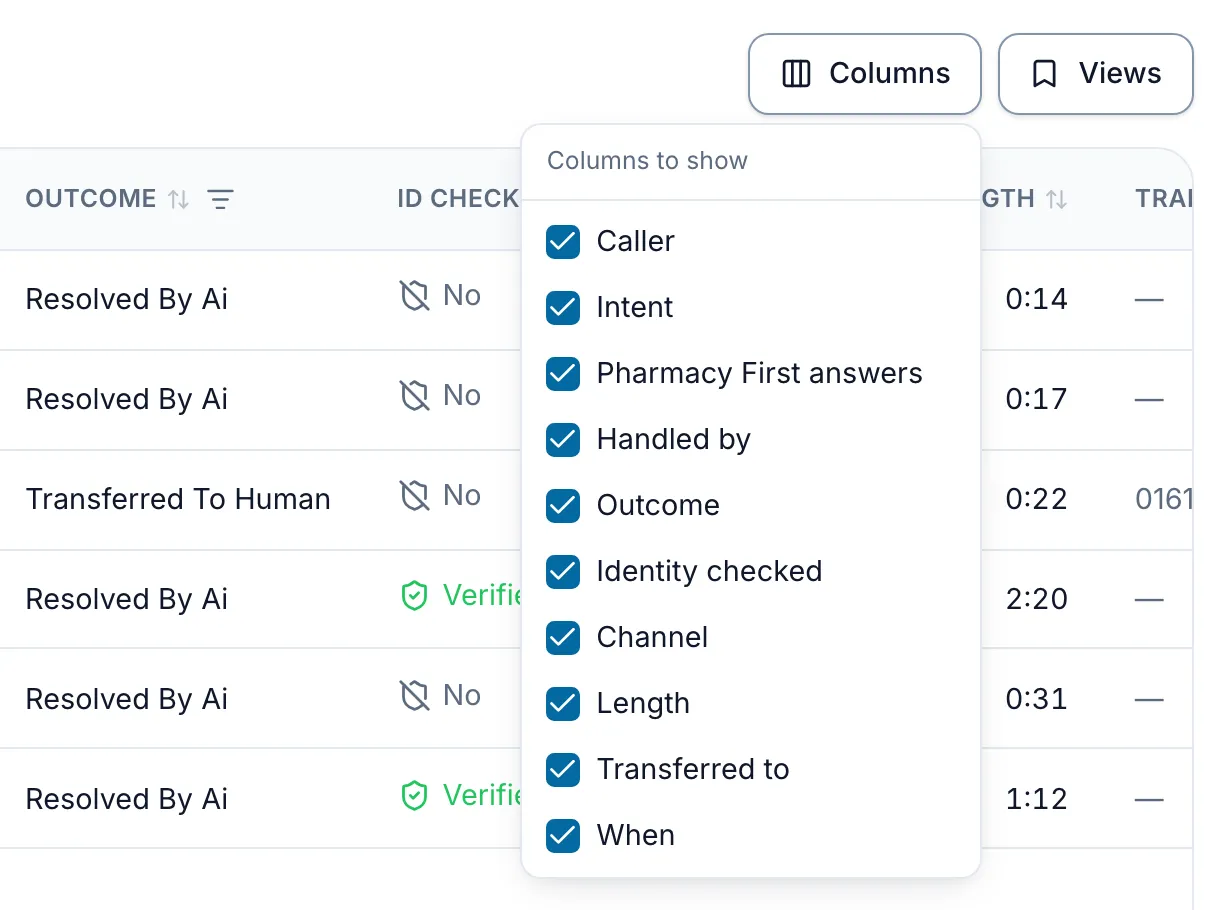Click the Columns to show heading
The width and height of the screenshot is (1224, 910).
click(x=647, y=161)
